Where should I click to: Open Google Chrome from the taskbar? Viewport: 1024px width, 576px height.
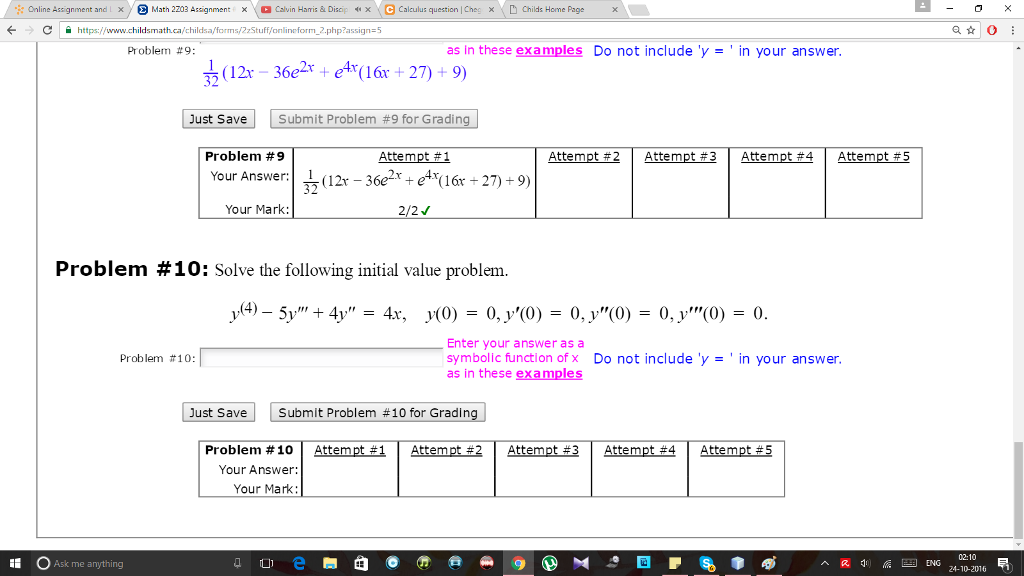coord(518,563)
